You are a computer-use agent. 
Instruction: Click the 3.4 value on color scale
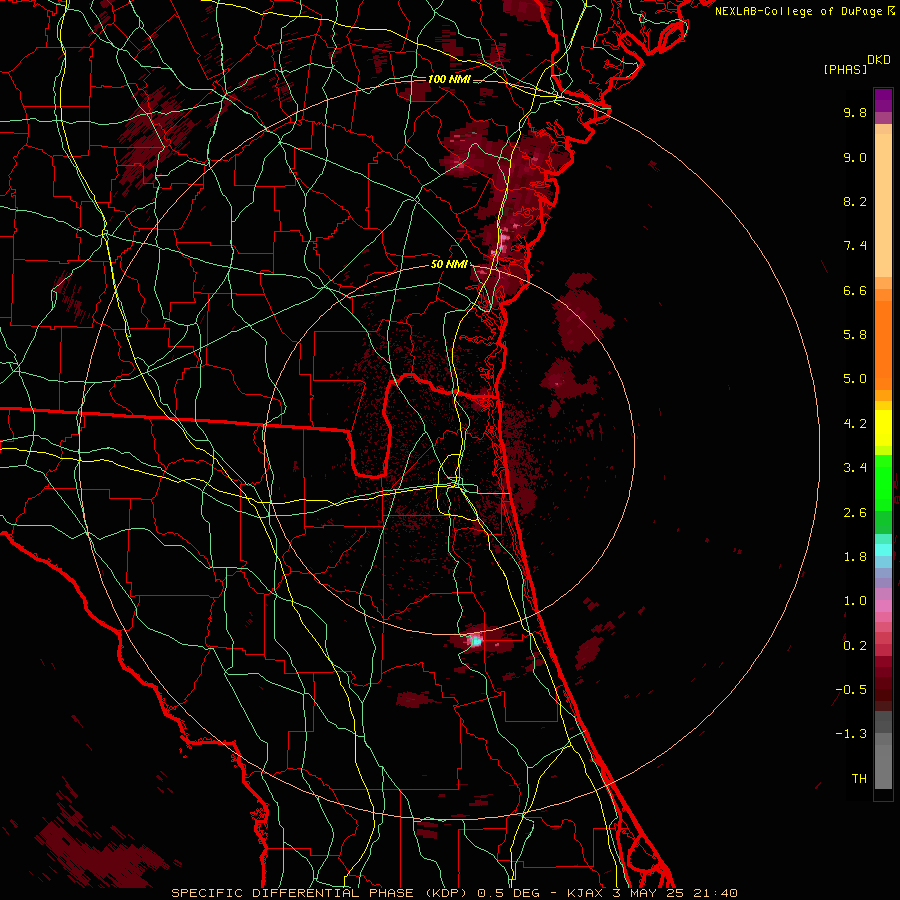(x=855, y=468)
